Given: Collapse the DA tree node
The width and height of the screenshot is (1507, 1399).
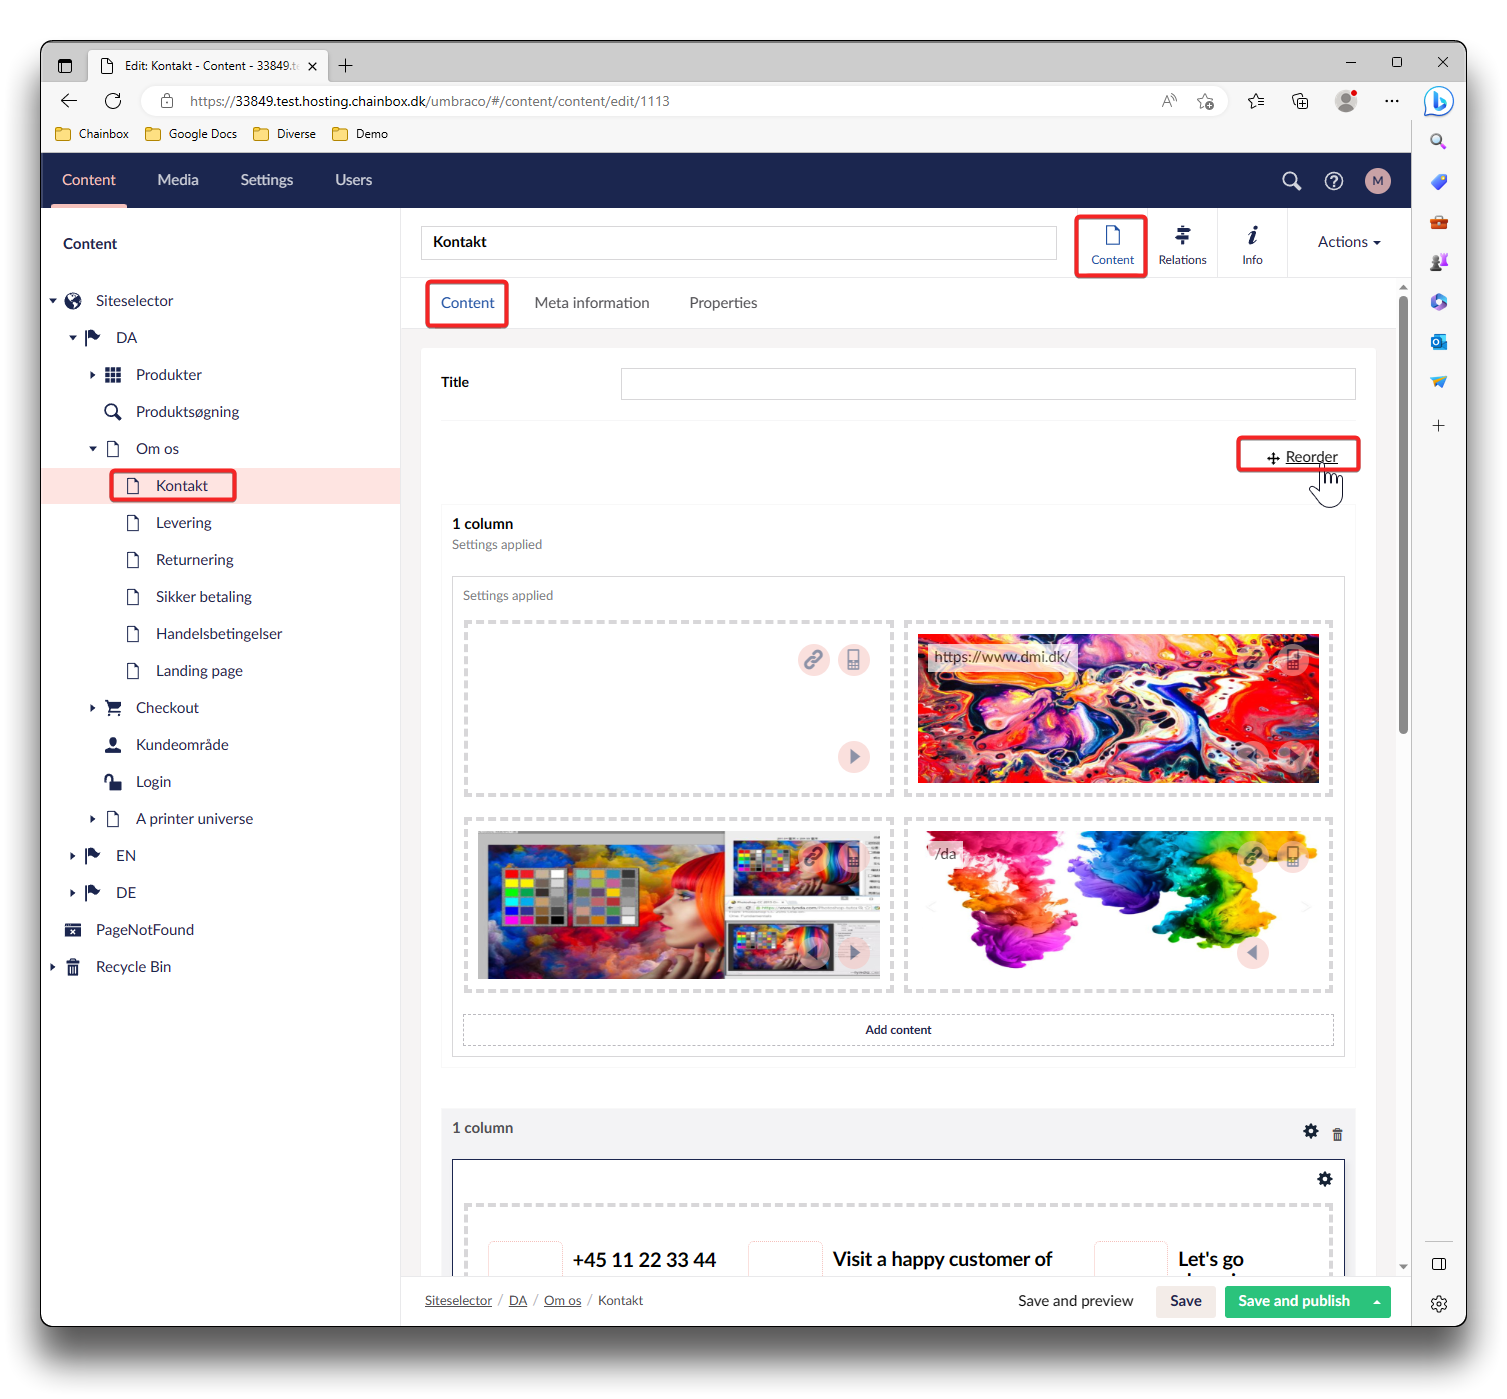Looking at the screenshot, I should point(73,338).
